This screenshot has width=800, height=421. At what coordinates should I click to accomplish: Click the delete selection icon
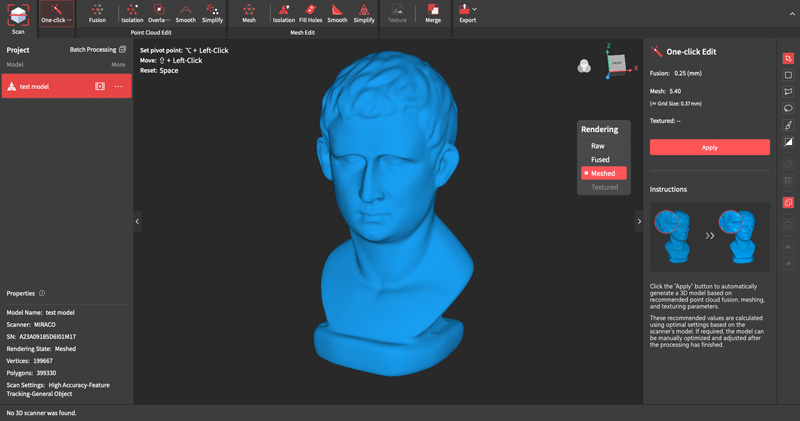click(x=788, y=225)
